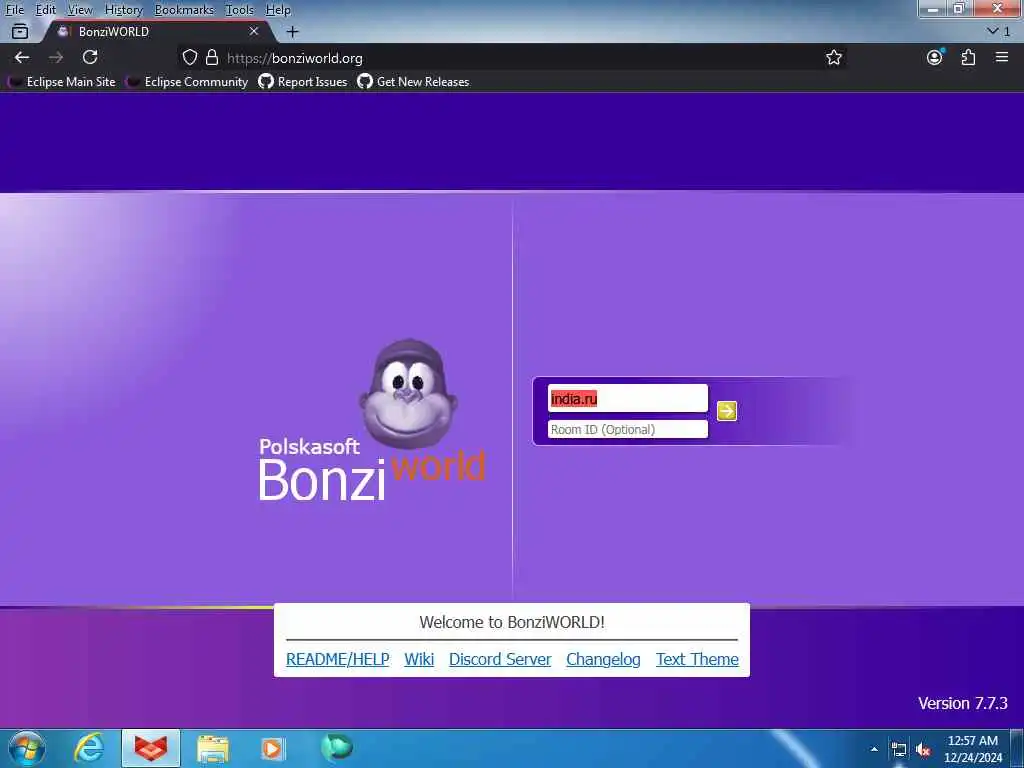Open the View menu
Image resolution: width=1024 pixels, height=768 pixels.
(80, 10)
